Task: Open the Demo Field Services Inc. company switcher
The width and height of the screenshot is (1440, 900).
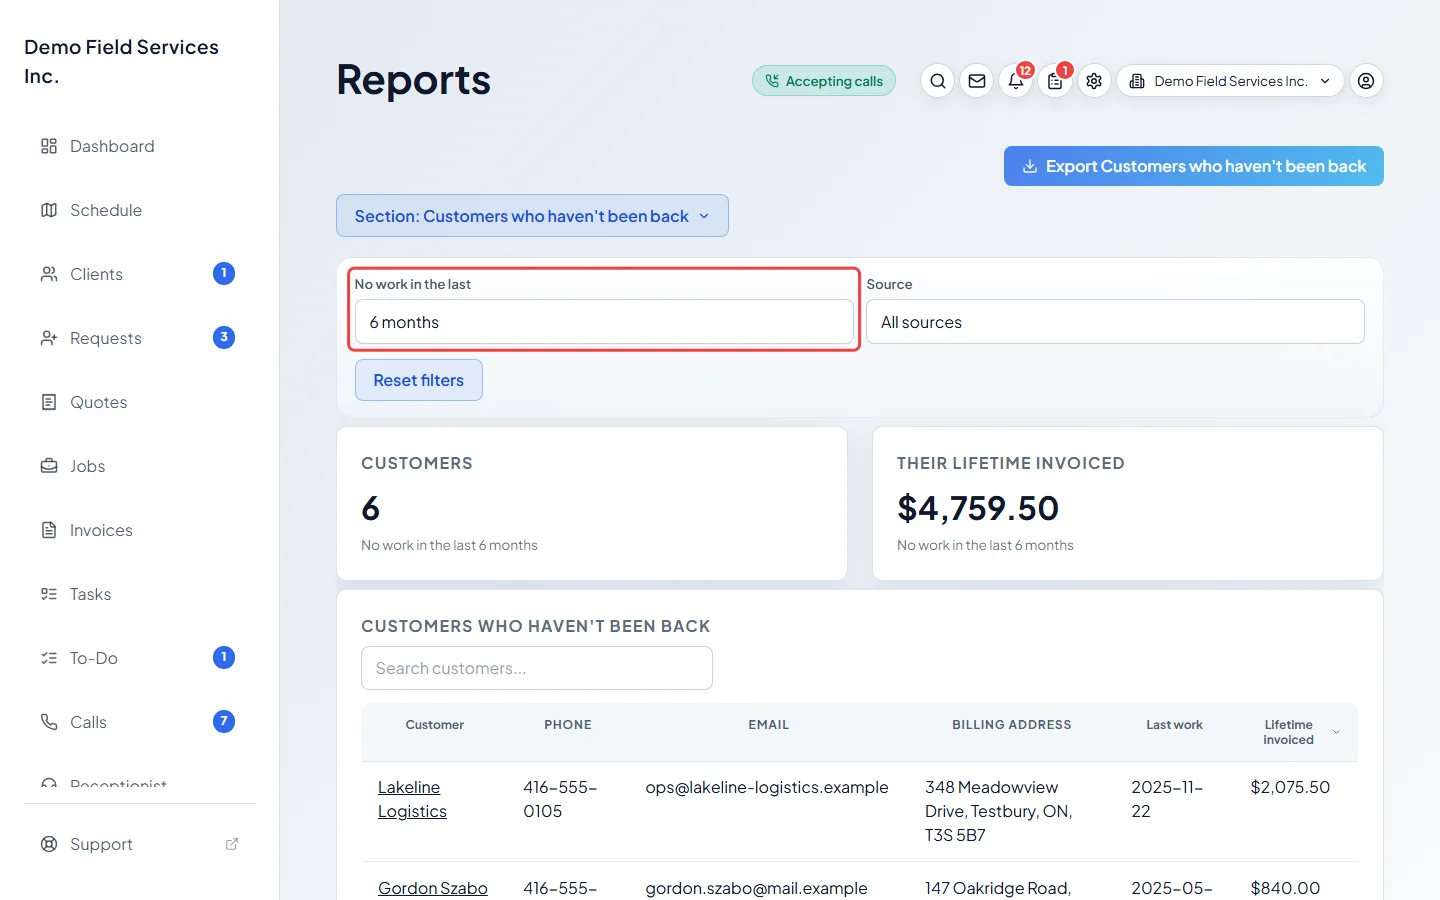Action: point(1230,81)
